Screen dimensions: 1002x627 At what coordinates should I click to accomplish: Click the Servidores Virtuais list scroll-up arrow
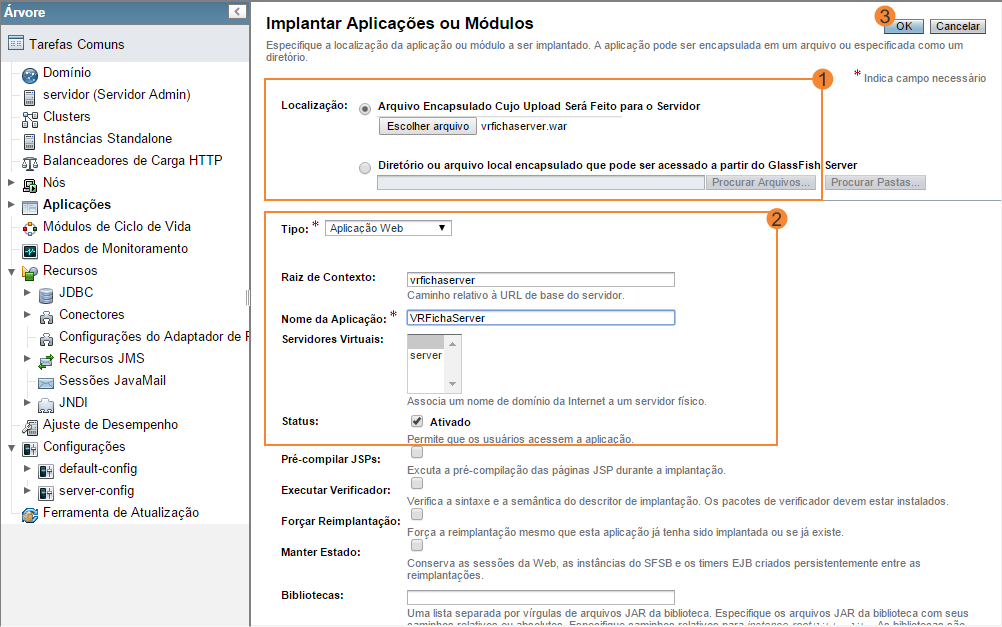click(452, 344)
